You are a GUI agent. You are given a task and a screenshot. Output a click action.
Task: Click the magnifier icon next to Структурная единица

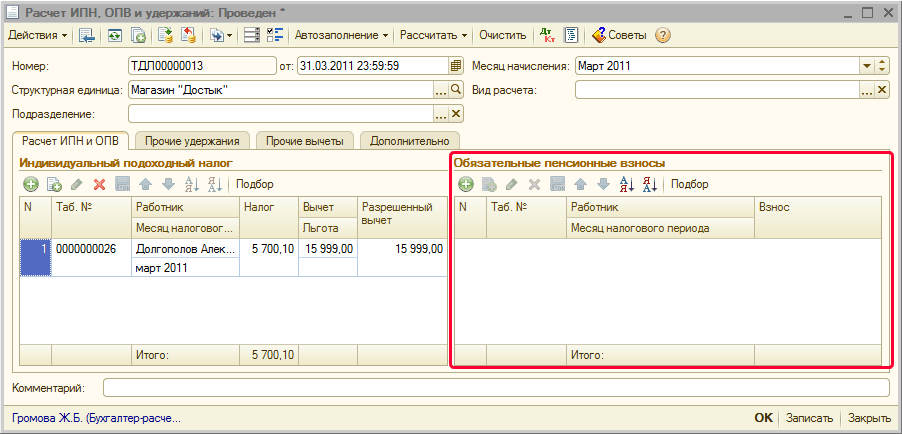pos(457,90)
